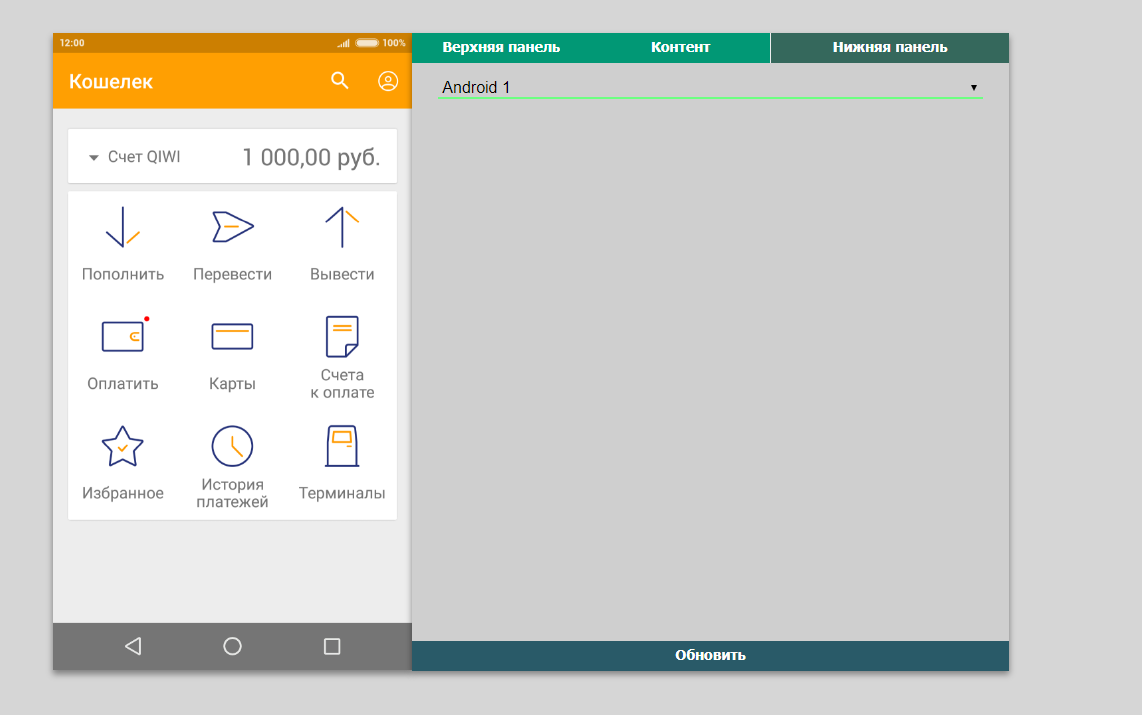The height and width of the screenshot is (715, 1142).
Task: Tap the Вывести up-arrow icon
Action: click(342, 227)
